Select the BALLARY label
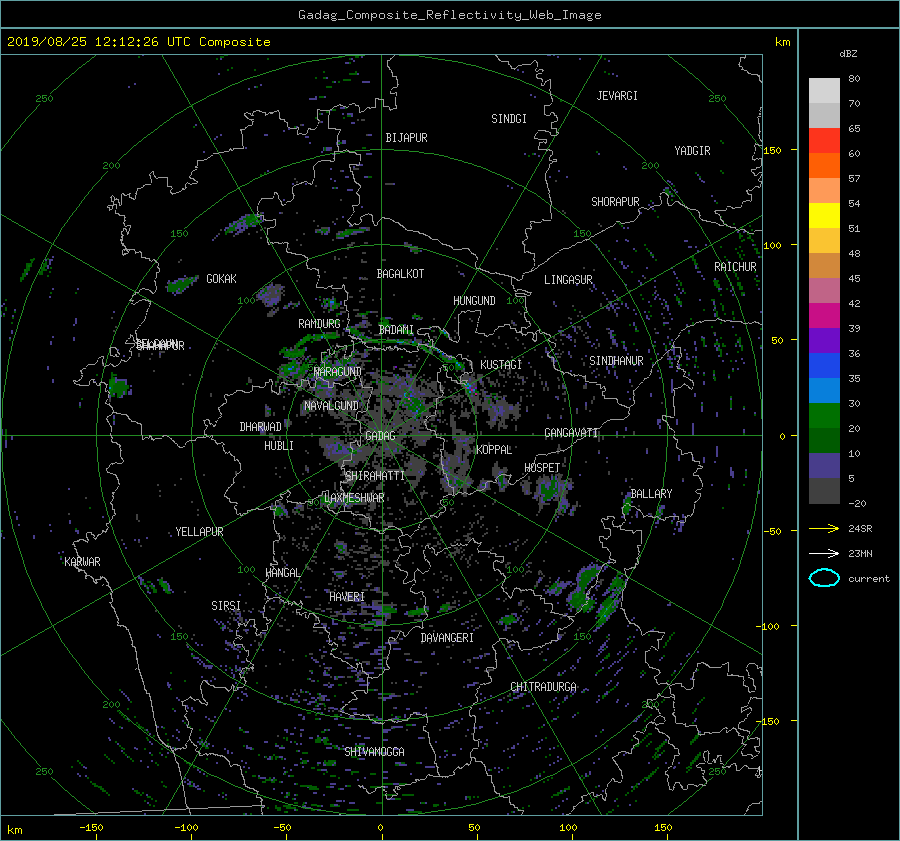 (x=651, y=494)
